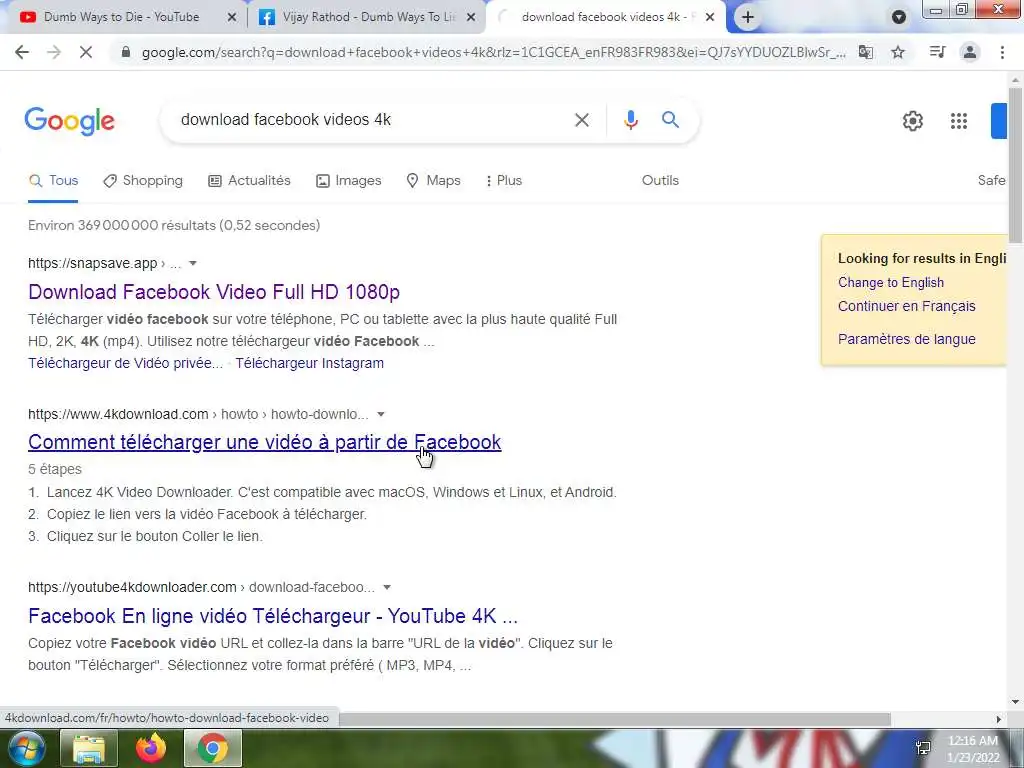Open Google settings gear
Viewport: 1024px width, 768px height.
point(912,121)
